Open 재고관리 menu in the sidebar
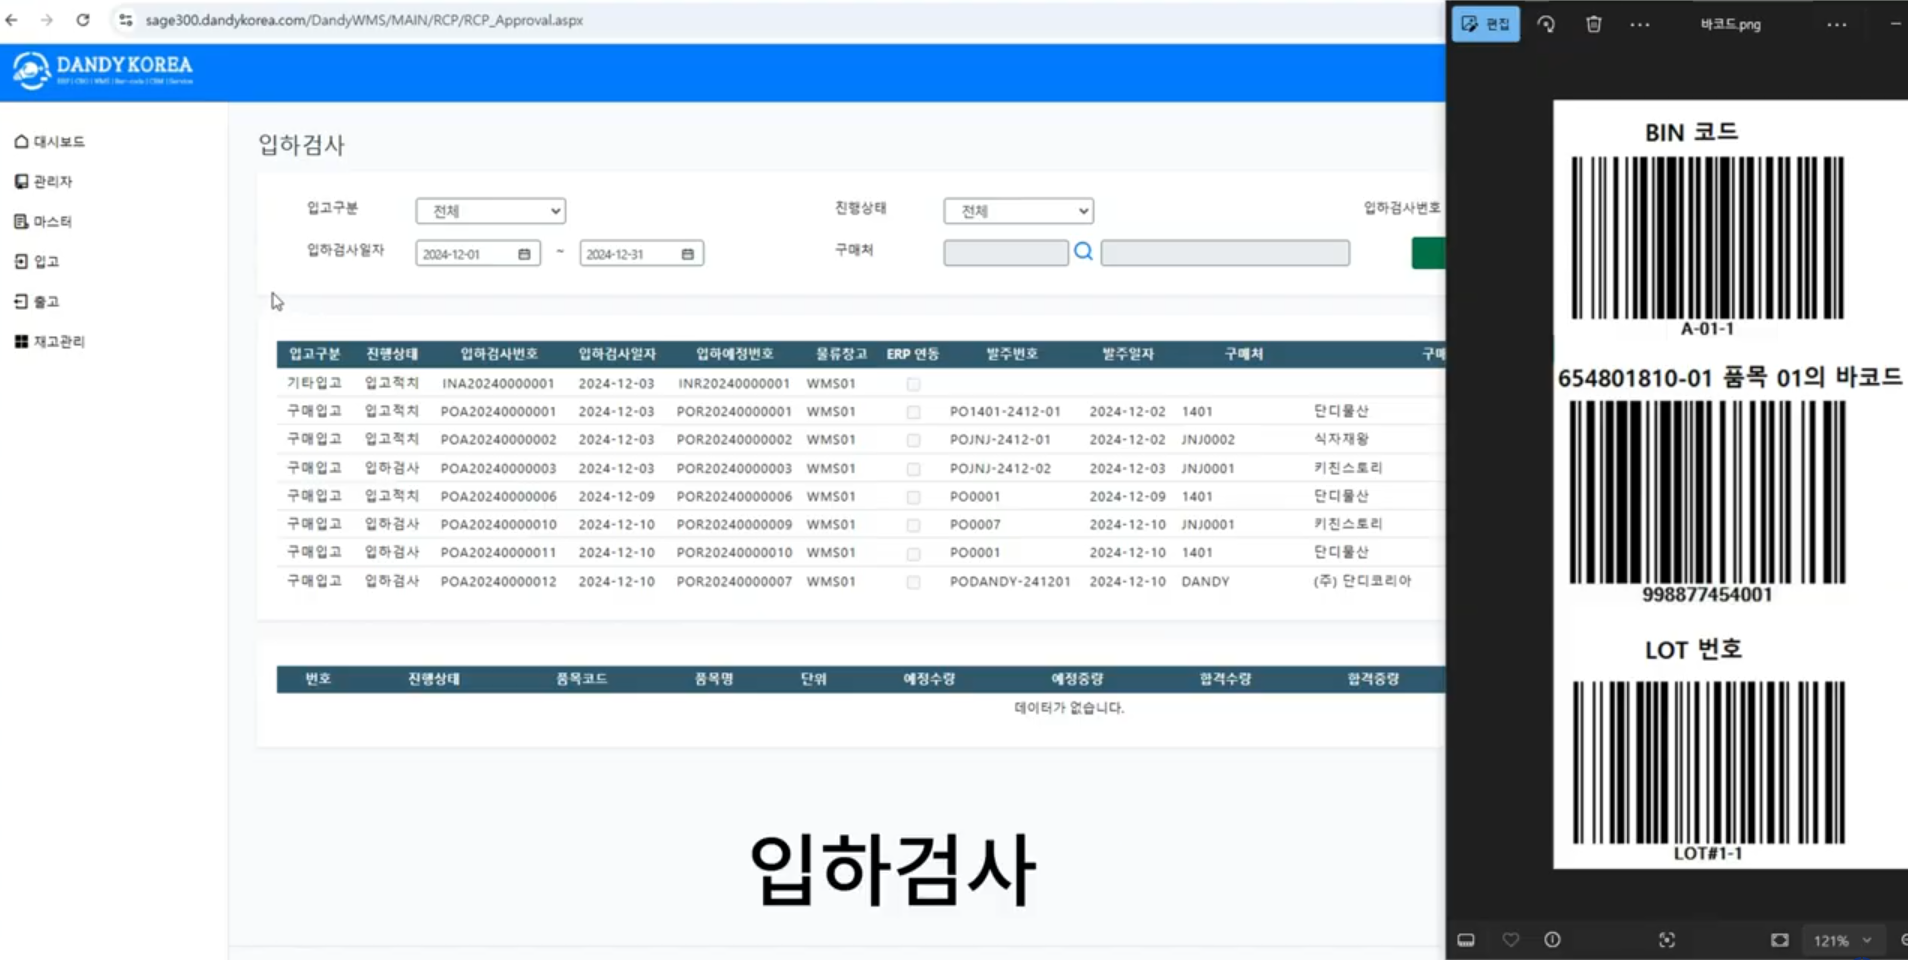1908x960 pixels. tap(50, 342)
